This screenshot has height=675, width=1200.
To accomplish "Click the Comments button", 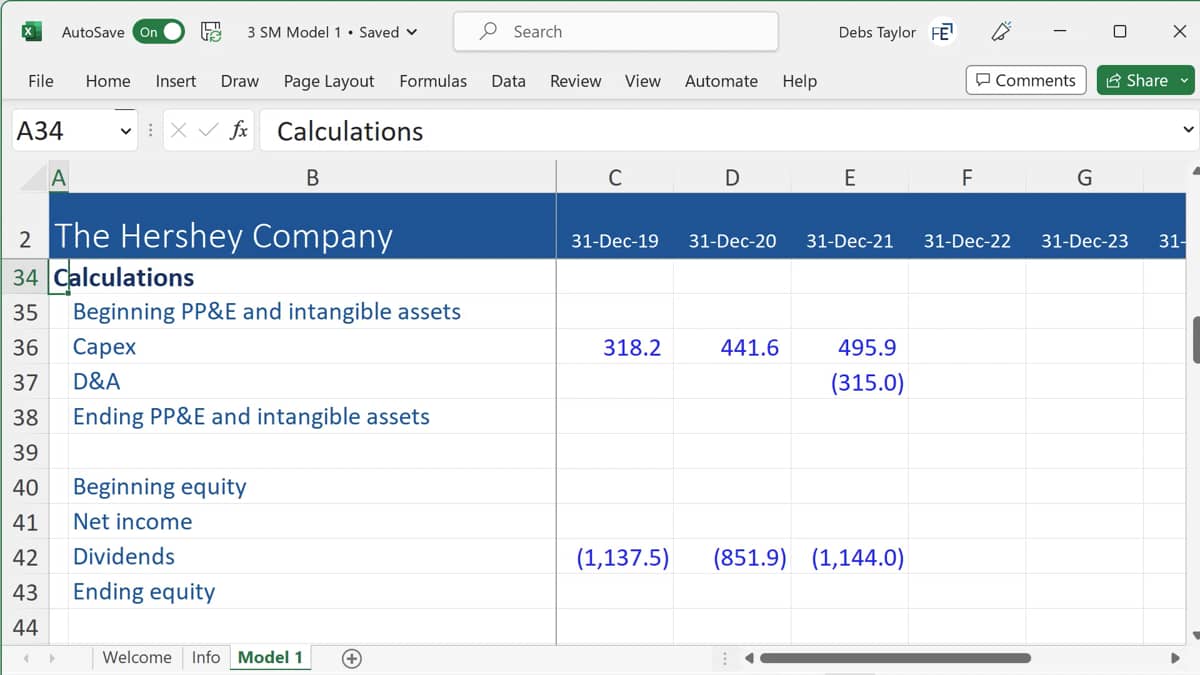I will (x=1026, y=81).
